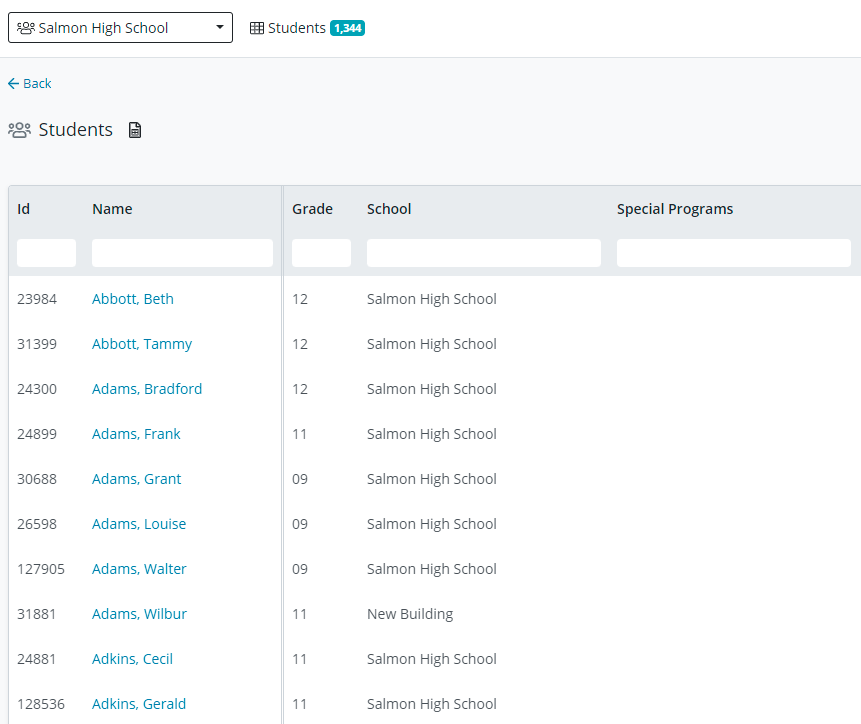
Task: Click the 1,344 student count badge
Action: click(348, 28)
